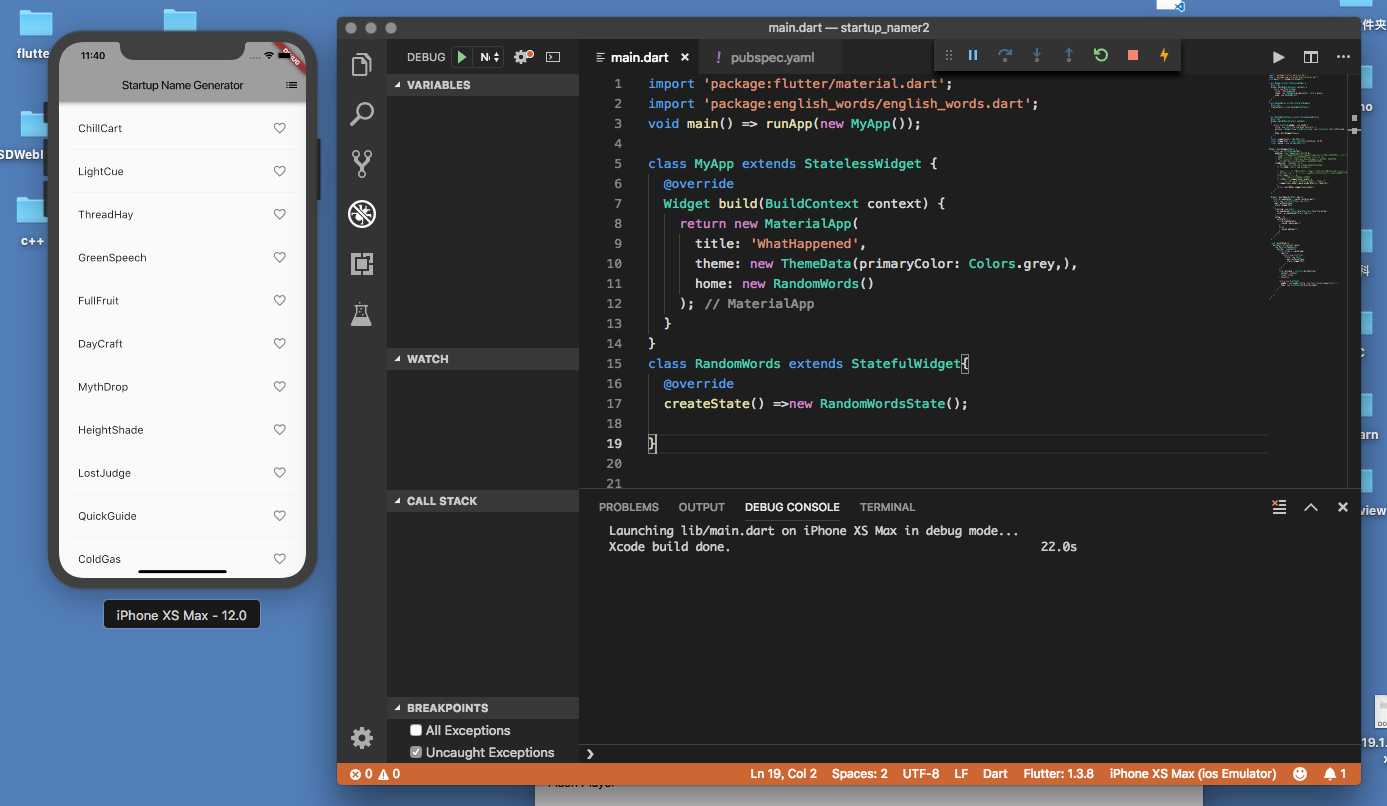Switch to the pubspec.yaml tab
Viewport: 1387px width, 806px height.
tap(771, 57)
